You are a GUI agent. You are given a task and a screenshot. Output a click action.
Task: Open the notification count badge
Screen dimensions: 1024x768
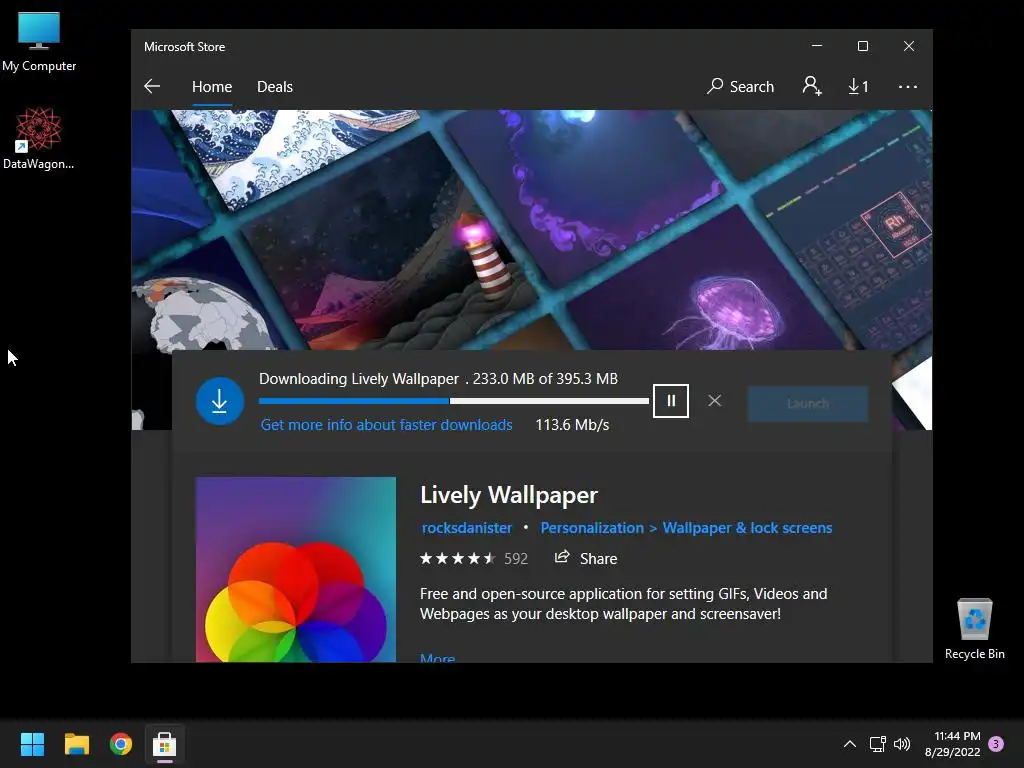996,744
